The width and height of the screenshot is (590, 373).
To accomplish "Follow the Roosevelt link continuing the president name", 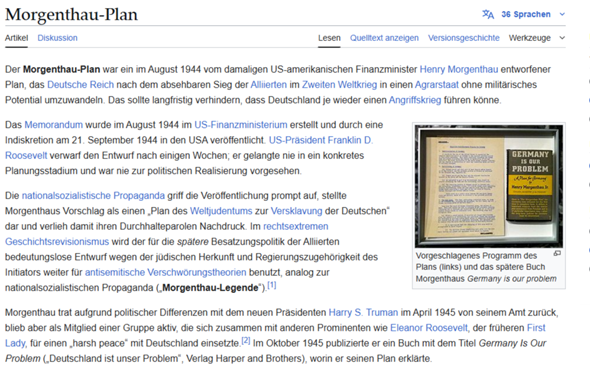I will click(26, 156).
